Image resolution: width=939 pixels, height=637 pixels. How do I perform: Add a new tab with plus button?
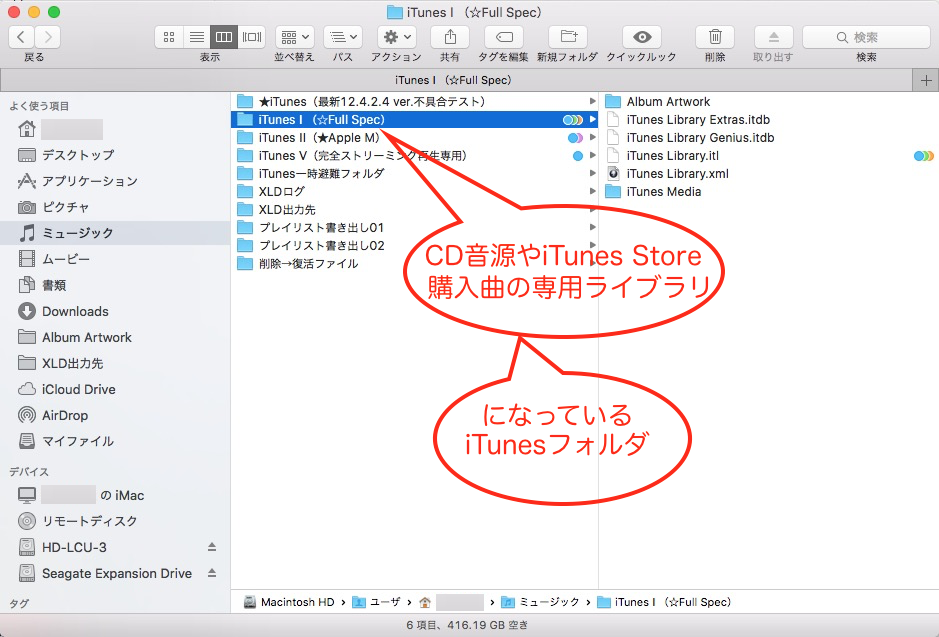tap(926, 80)
